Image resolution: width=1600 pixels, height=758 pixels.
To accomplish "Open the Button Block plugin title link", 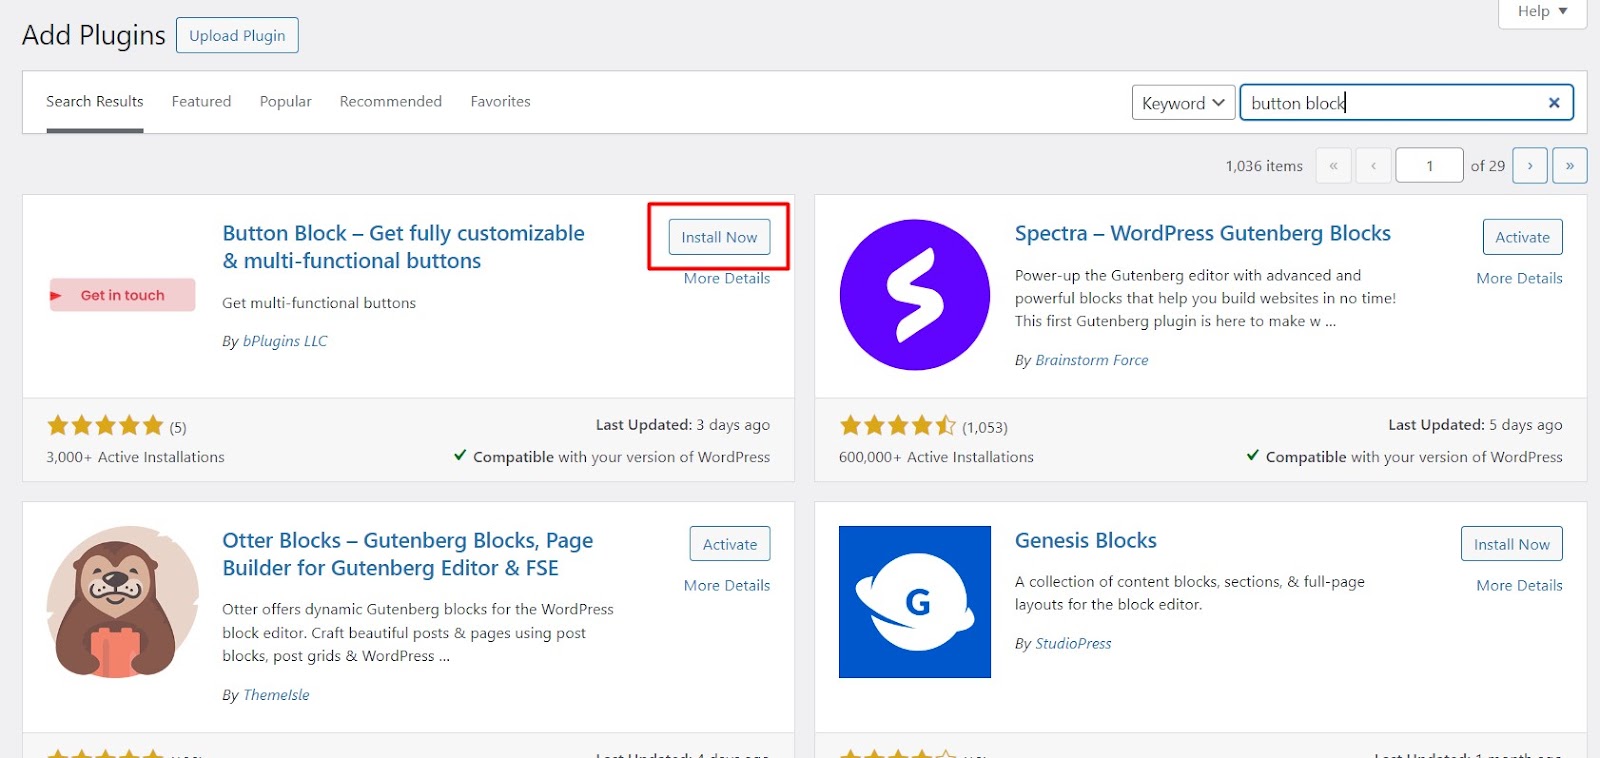I will [403, 247].
